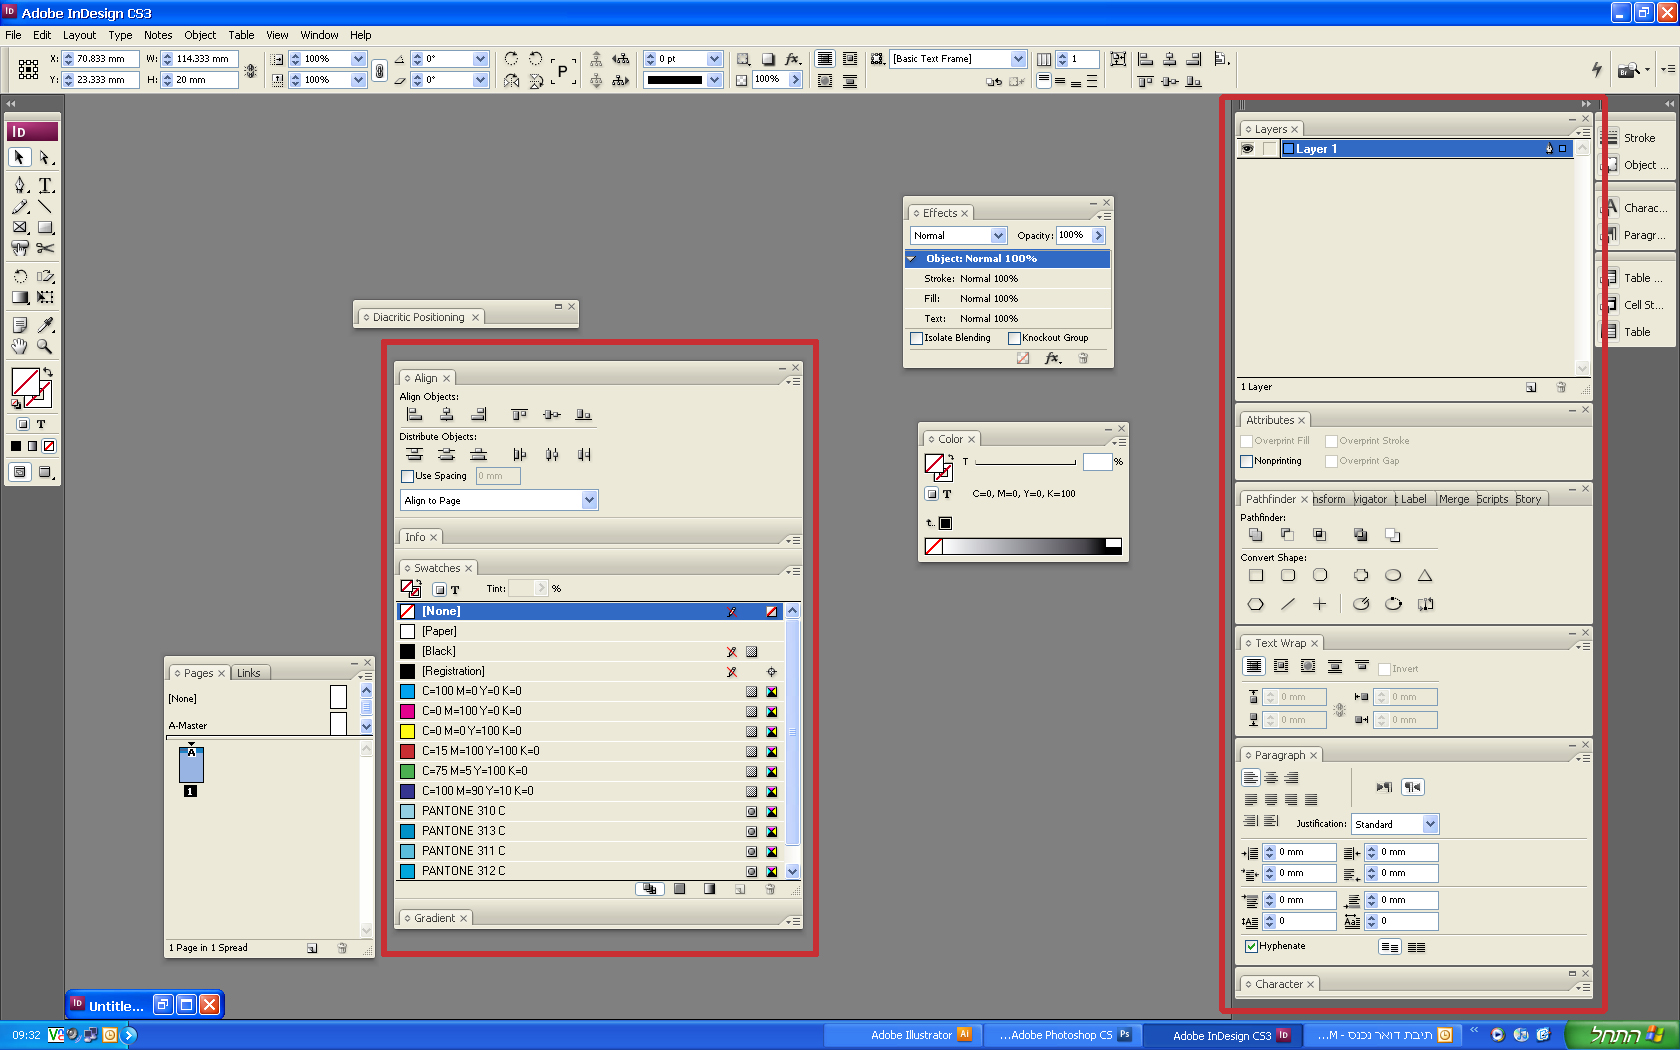Click Align Center in Paragraph panel
The height and width of the screenshot is (1050, 1680).
tap(1271, 778)
